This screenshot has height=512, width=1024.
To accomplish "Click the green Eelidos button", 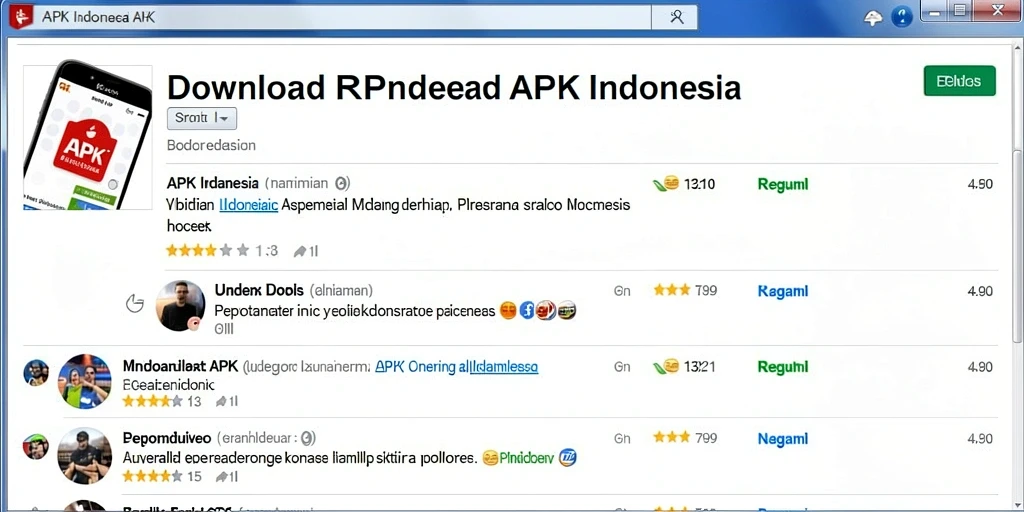I will [959, 81].
